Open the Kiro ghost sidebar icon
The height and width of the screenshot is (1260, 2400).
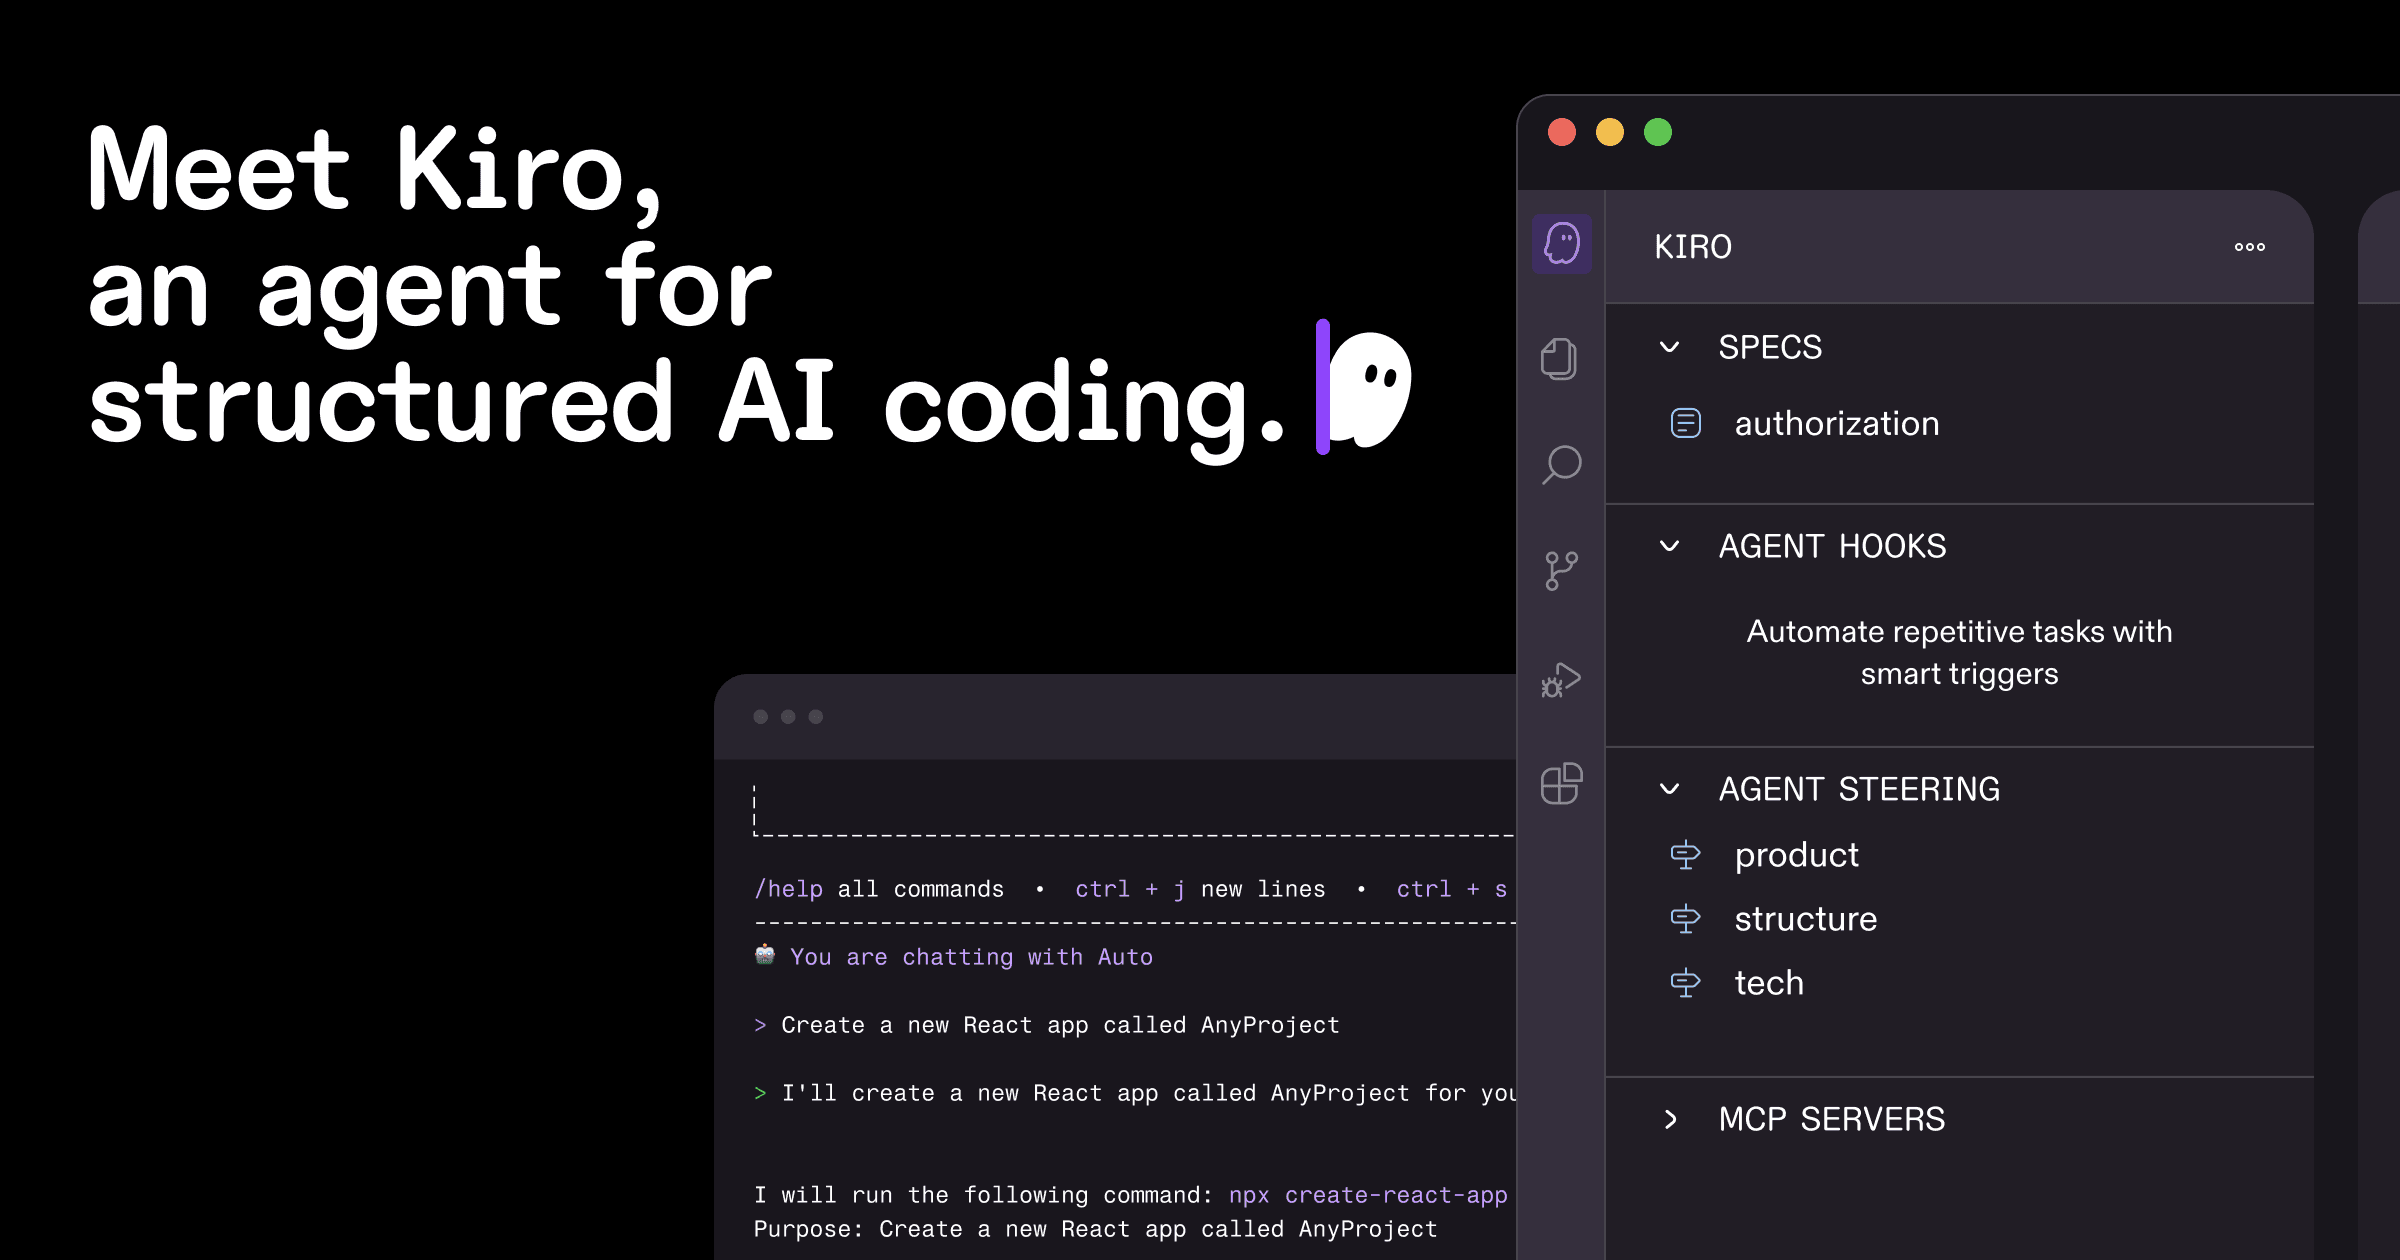pyautogui.click(x=1561, y=243)
